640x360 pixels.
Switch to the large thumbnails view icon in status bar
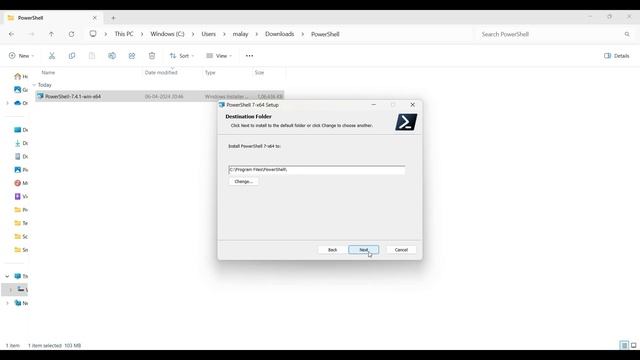pos(633,345)
